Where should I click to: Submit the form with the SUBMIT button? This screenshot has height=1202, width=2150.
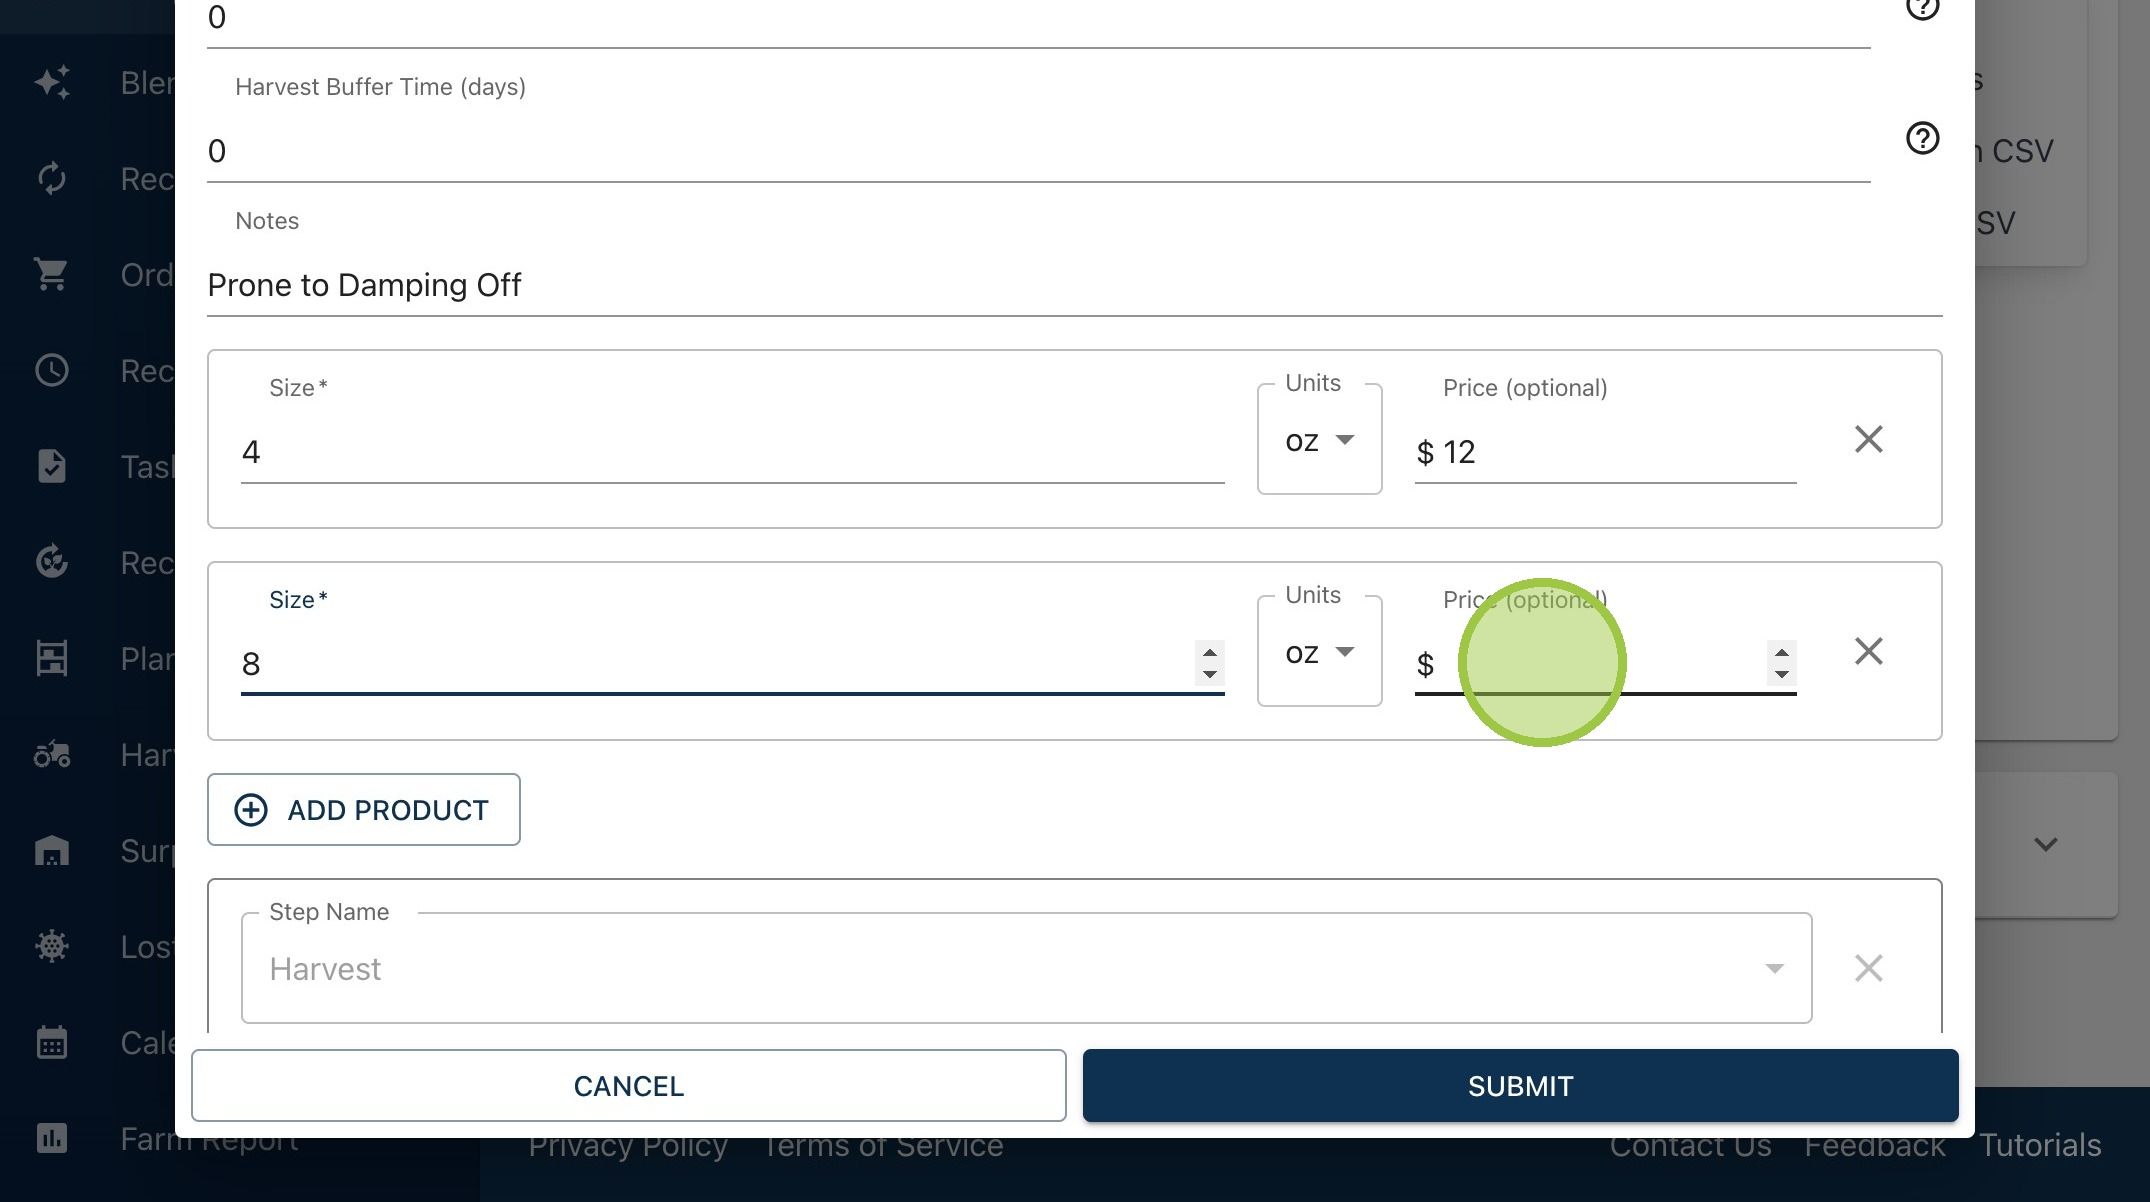pos(1520,1086)
